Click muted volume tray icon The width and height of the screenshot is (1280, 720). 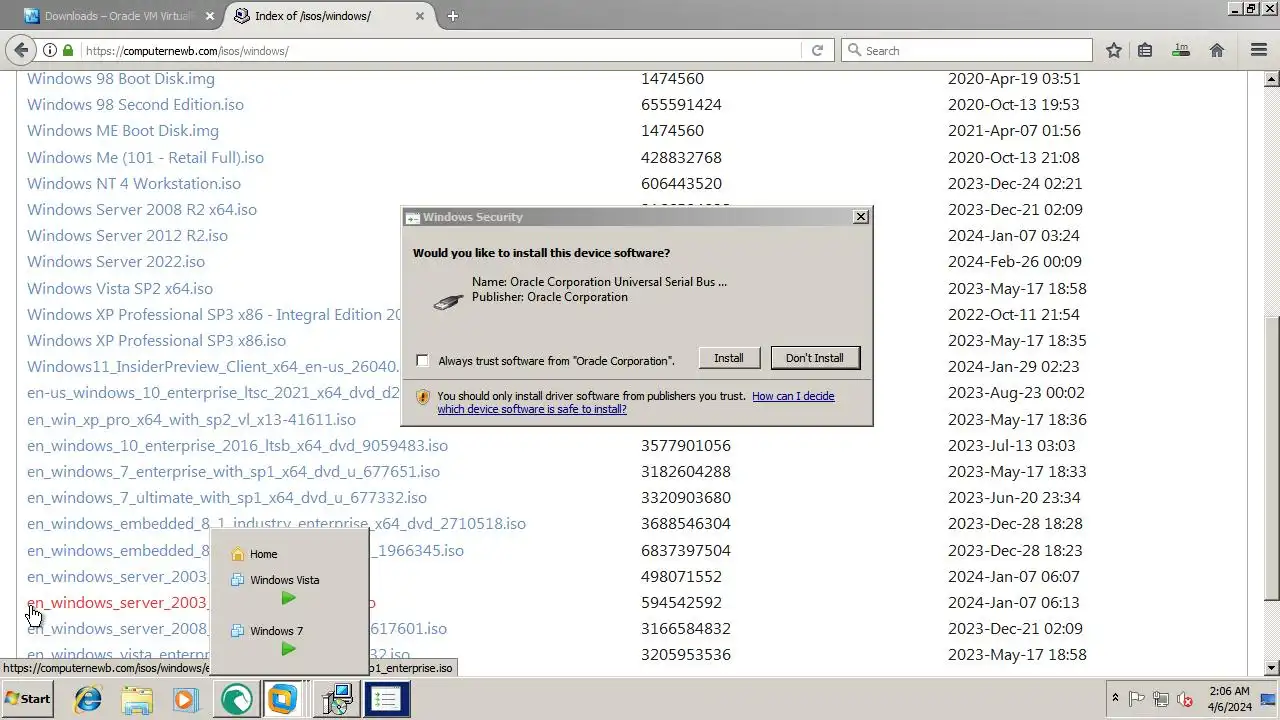coord(1186,699)
